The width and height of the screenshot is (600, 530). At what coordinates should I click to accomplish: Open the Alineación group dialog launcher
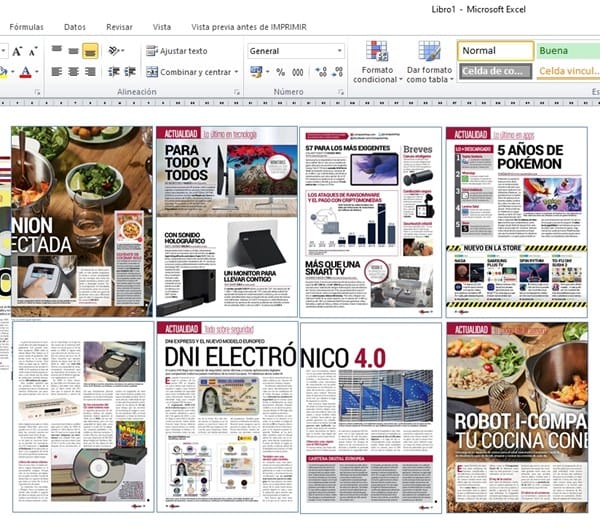(236, 92)
